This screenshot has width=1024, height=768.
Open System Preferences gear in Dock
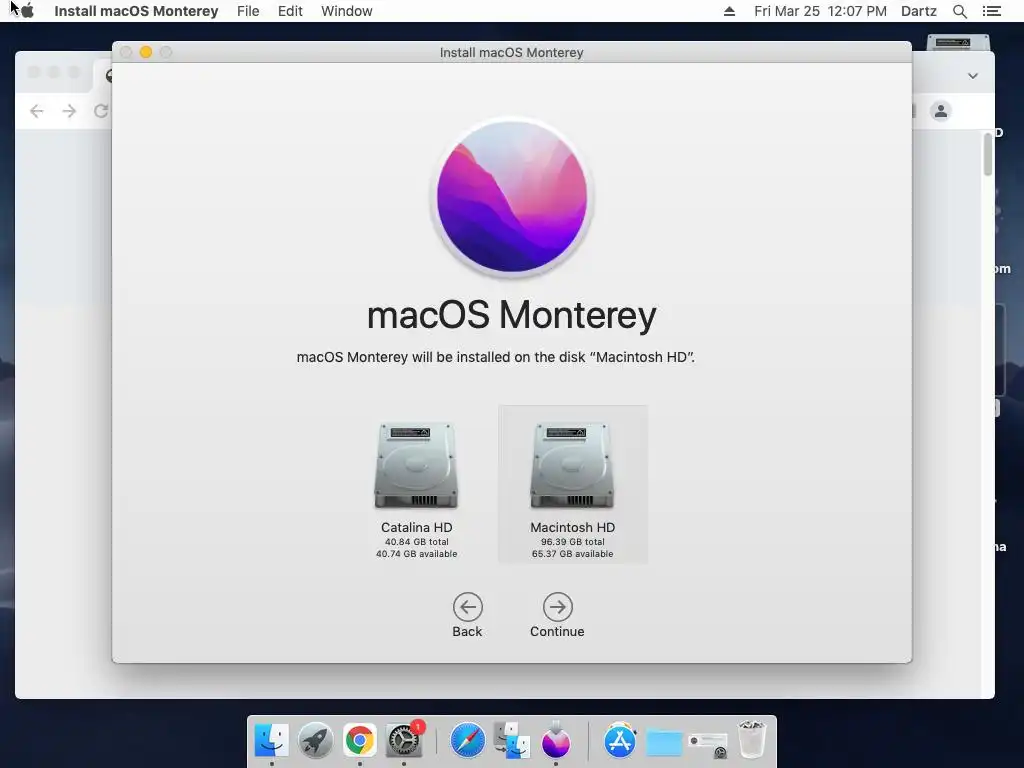[404, 740]
